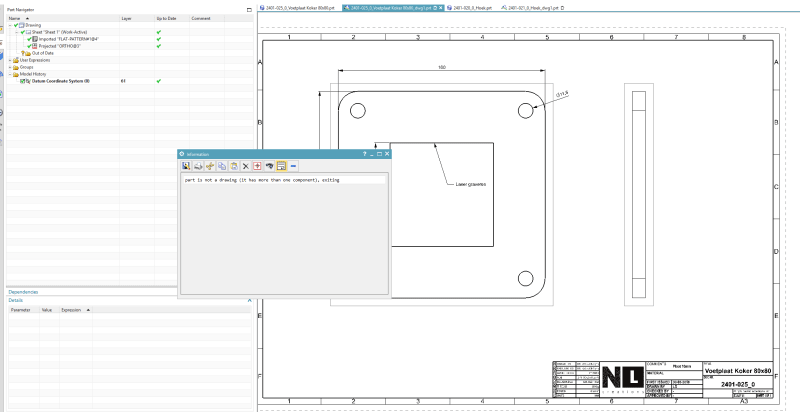Click the Model History folder icon
This screenshot has height=412, width=800.
tap(16, 74)
